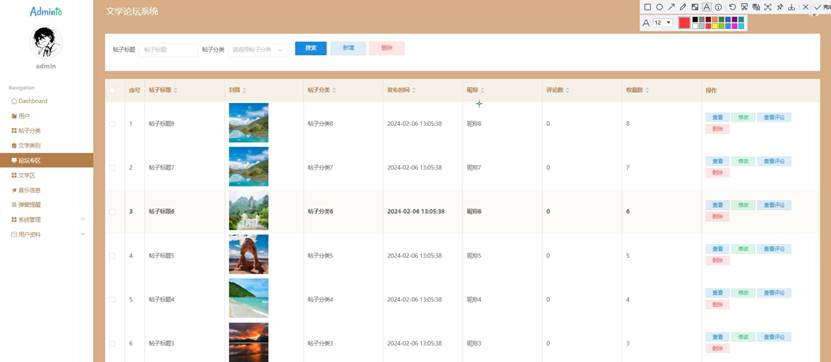Open the 帖子分类 filter dropdown
The width and height of the screenshot is (831, 362).
click(259, 49)
